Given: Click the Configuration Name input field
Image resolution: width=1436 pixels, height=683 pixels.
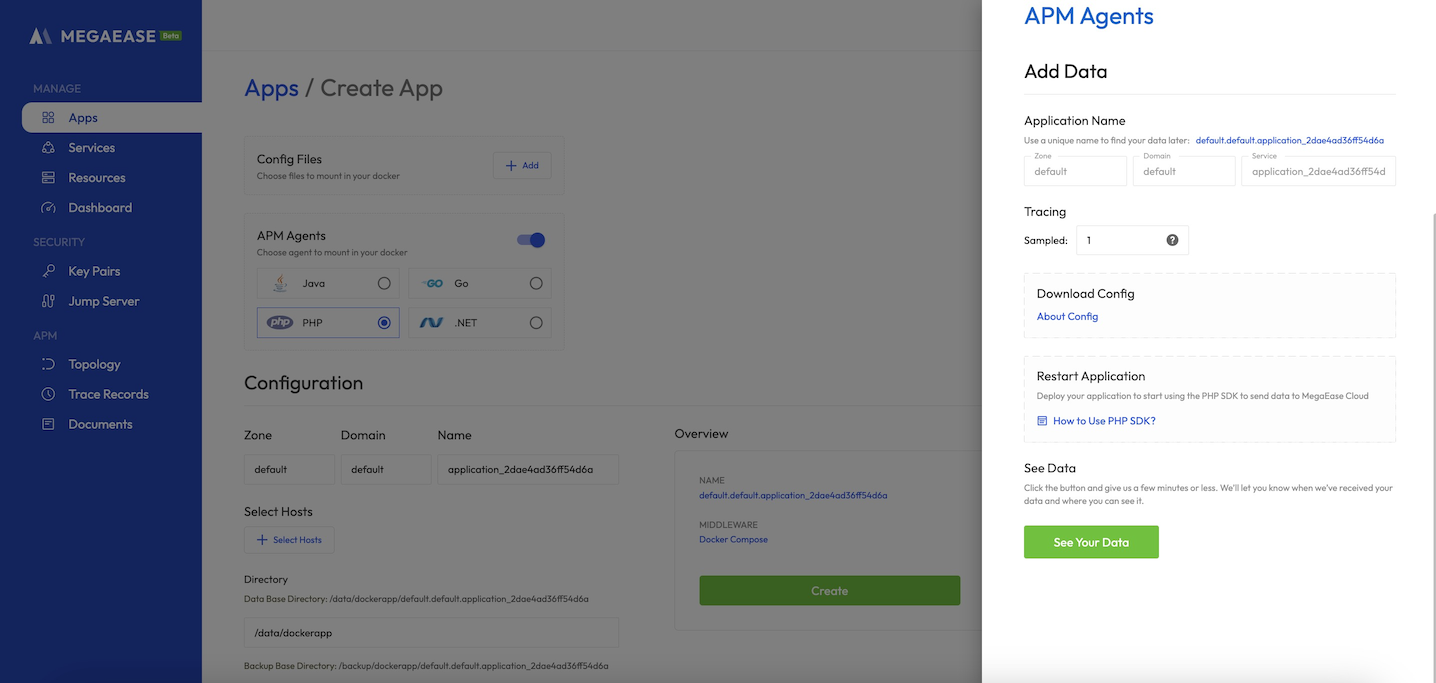Looking at the screenshot, I should point(528,469).
